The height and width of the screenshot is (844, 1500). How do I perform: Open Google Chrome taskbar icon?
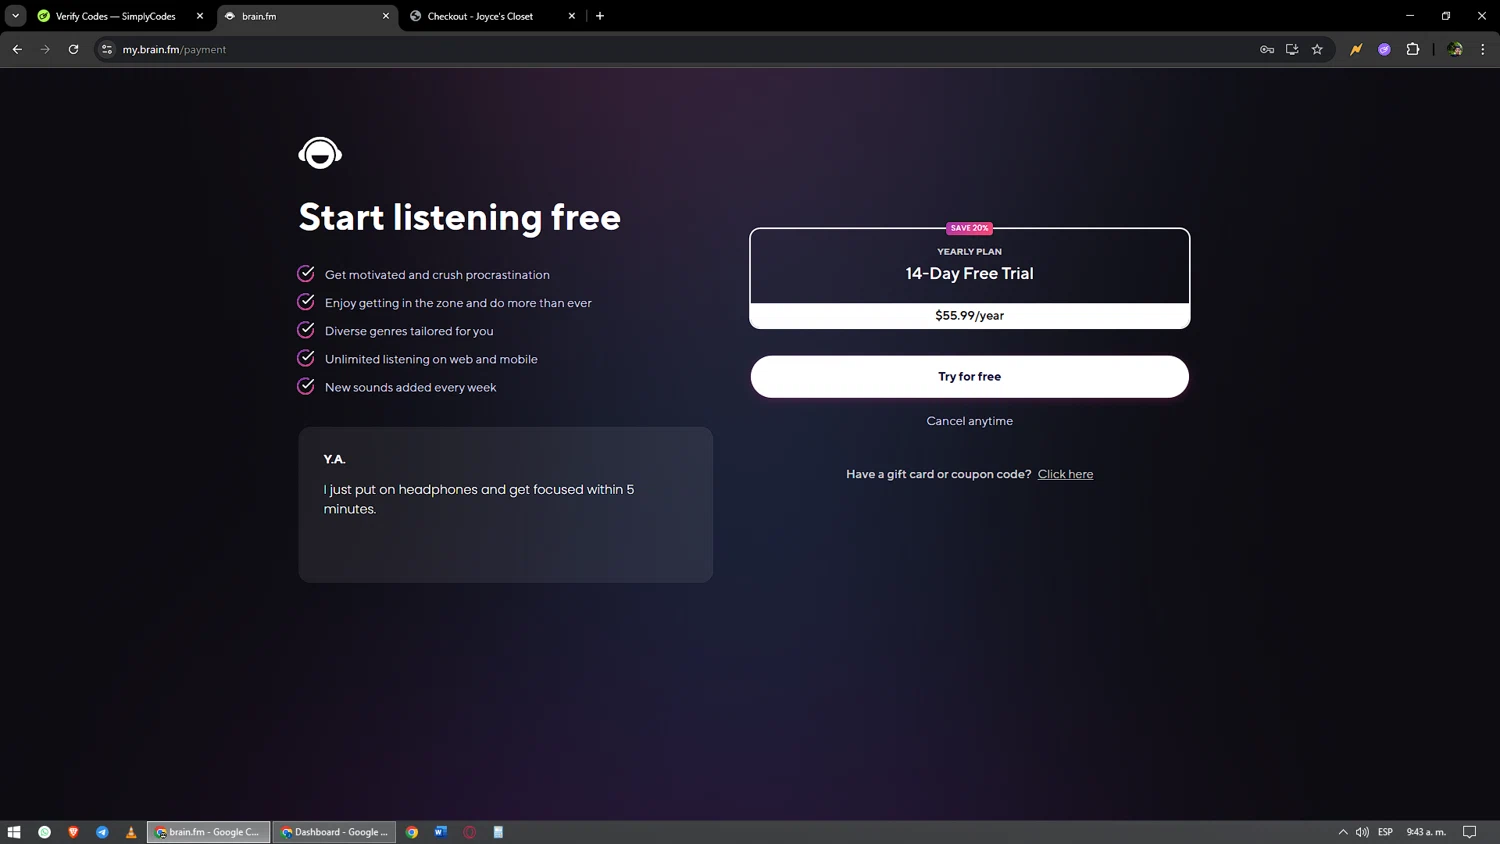pyautogui.click(x=412, y=832)
